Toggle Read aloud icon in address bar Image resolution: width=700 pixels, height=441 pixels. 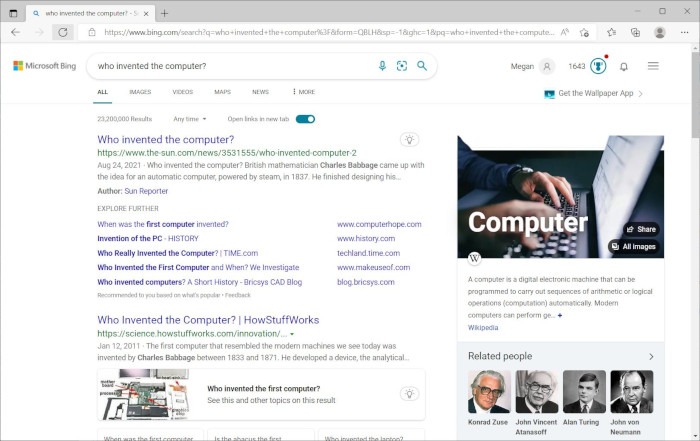pyautogui.click(x=565, y=32)
